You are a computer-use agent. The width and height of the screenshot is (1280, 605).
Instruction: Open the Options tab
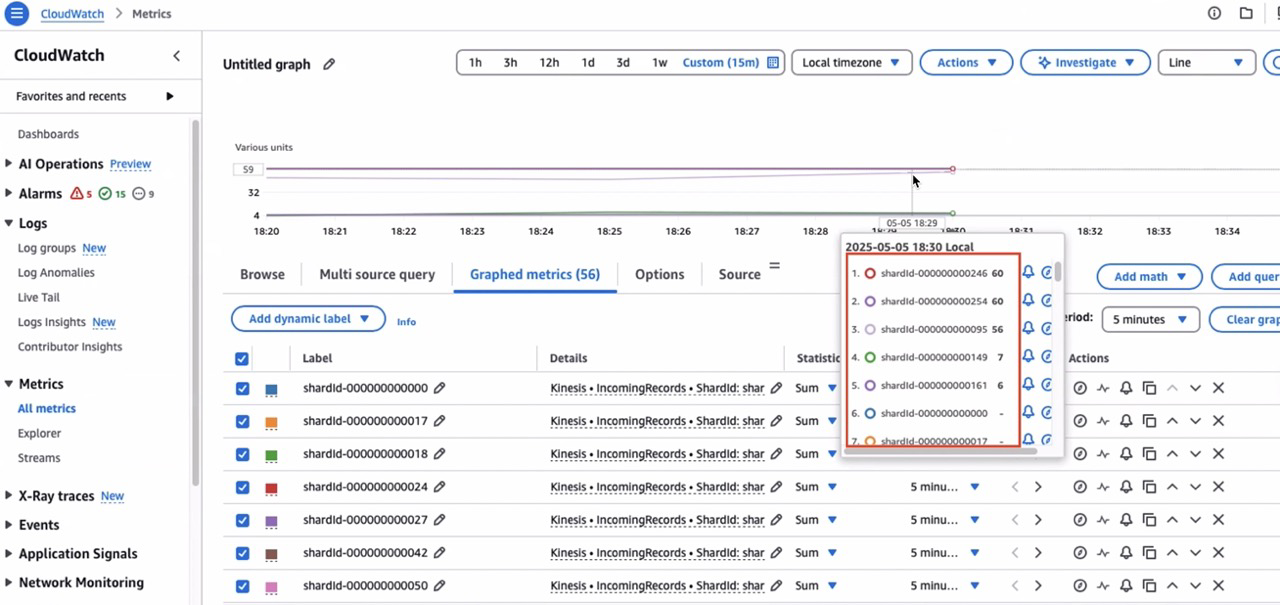click(x=659, y=274)
